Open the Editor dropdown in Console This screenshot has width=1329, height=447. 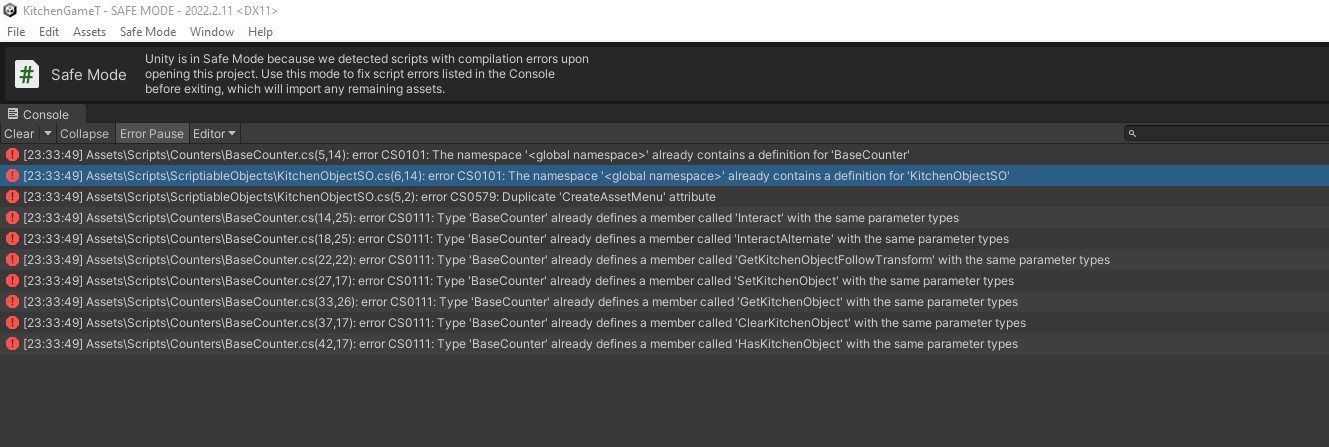(214, 134)
